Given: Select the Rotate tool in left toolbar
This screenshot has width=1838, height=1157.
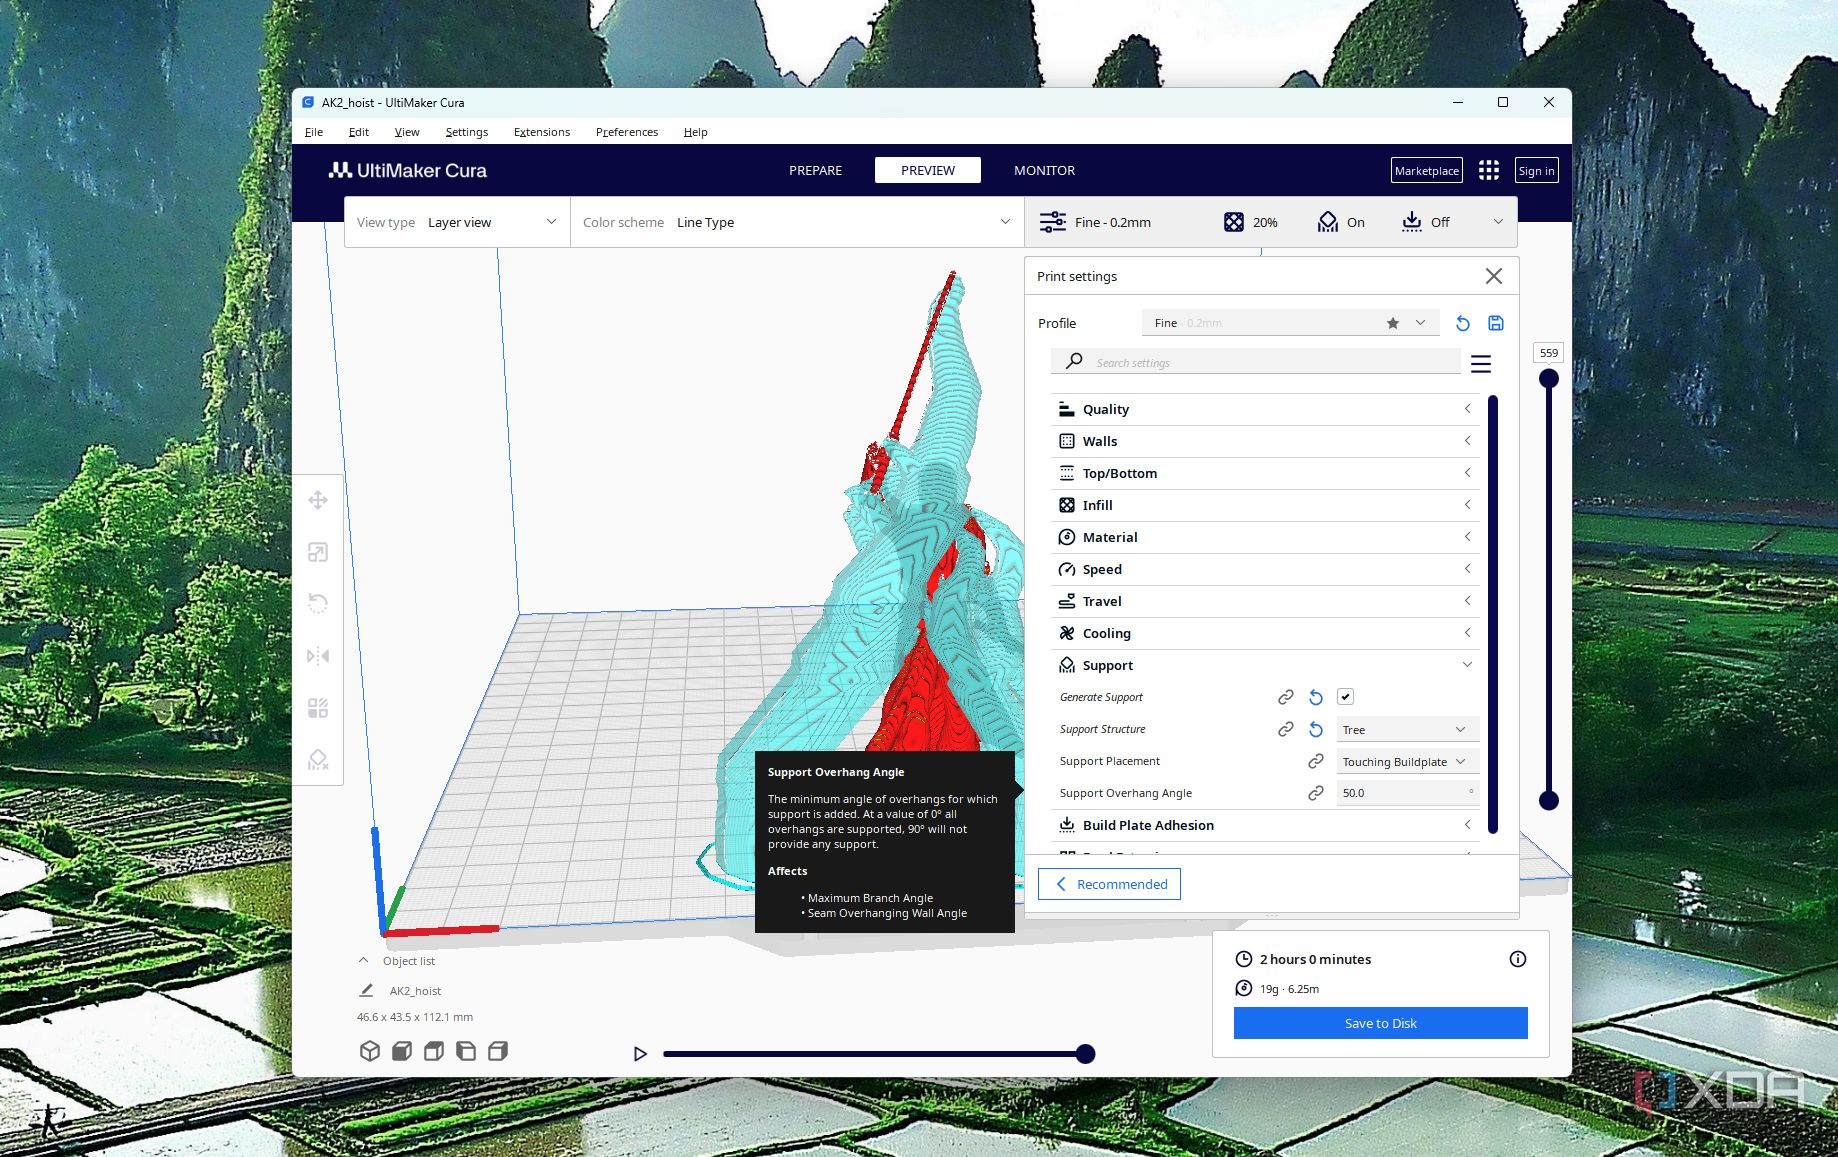Looking at the screenshot, I should [x=318, y=604].
